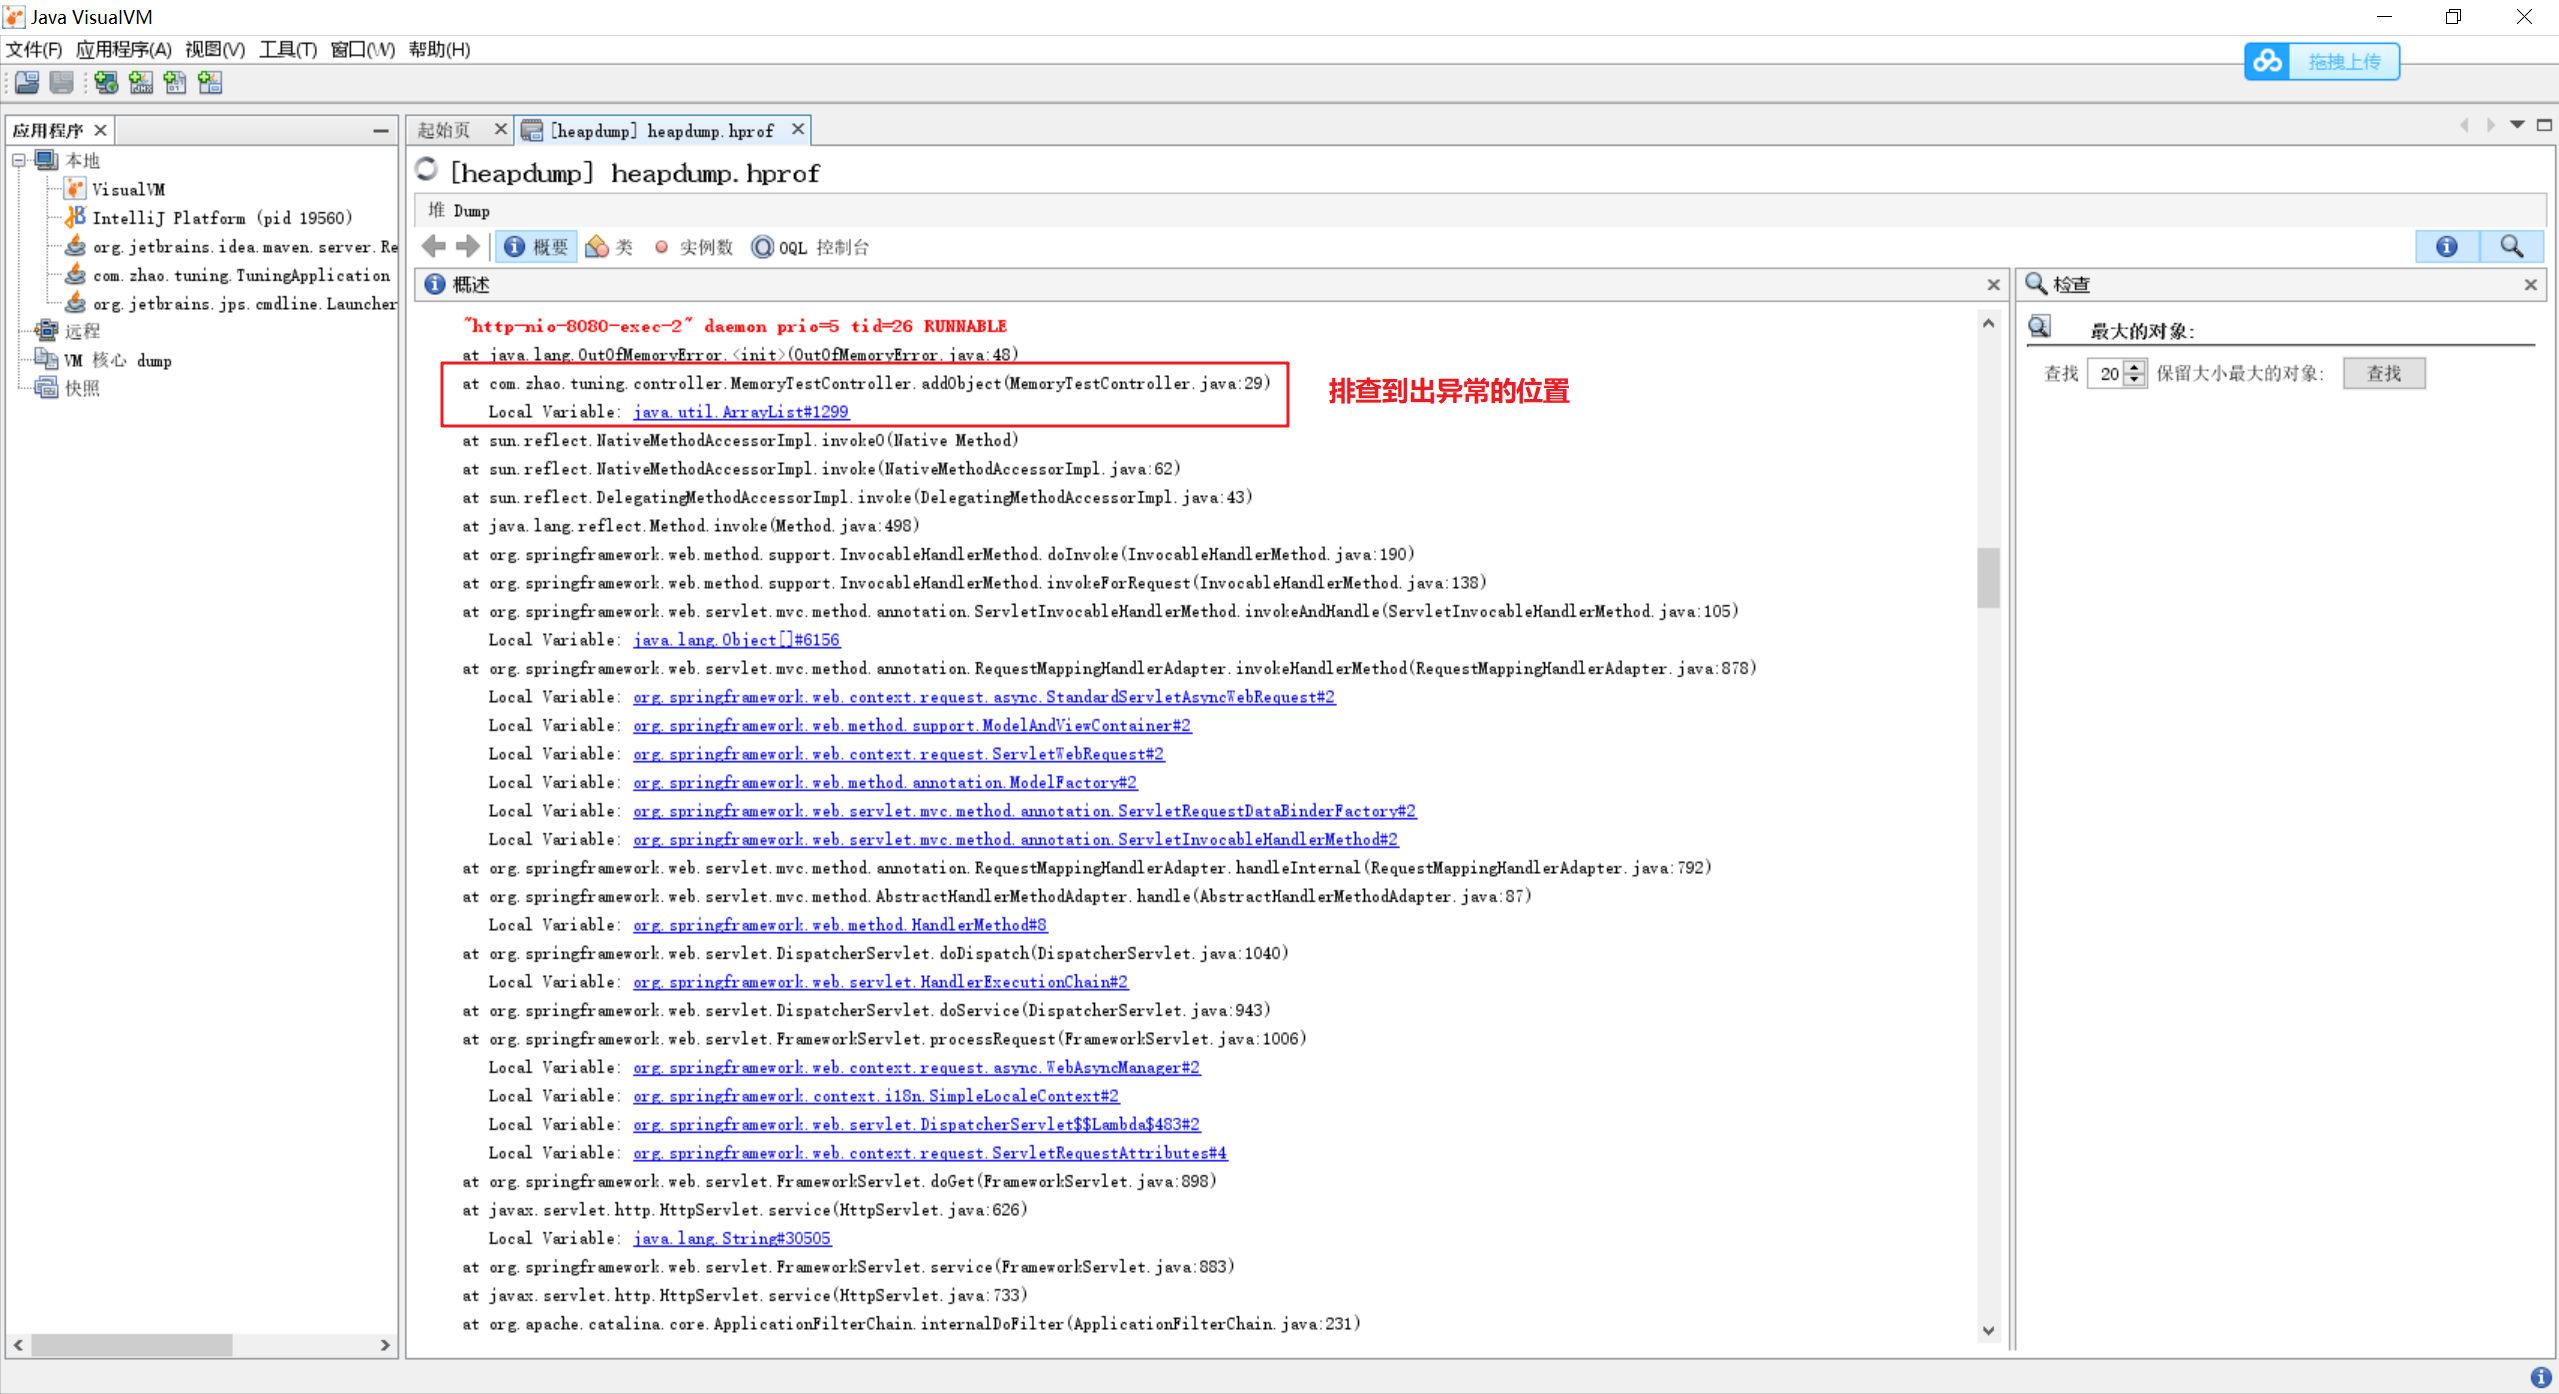The width and height of the screenshot is (2559, 1394).
Task: Open the 窗口(W) menu
Action: tap(362, 49)
